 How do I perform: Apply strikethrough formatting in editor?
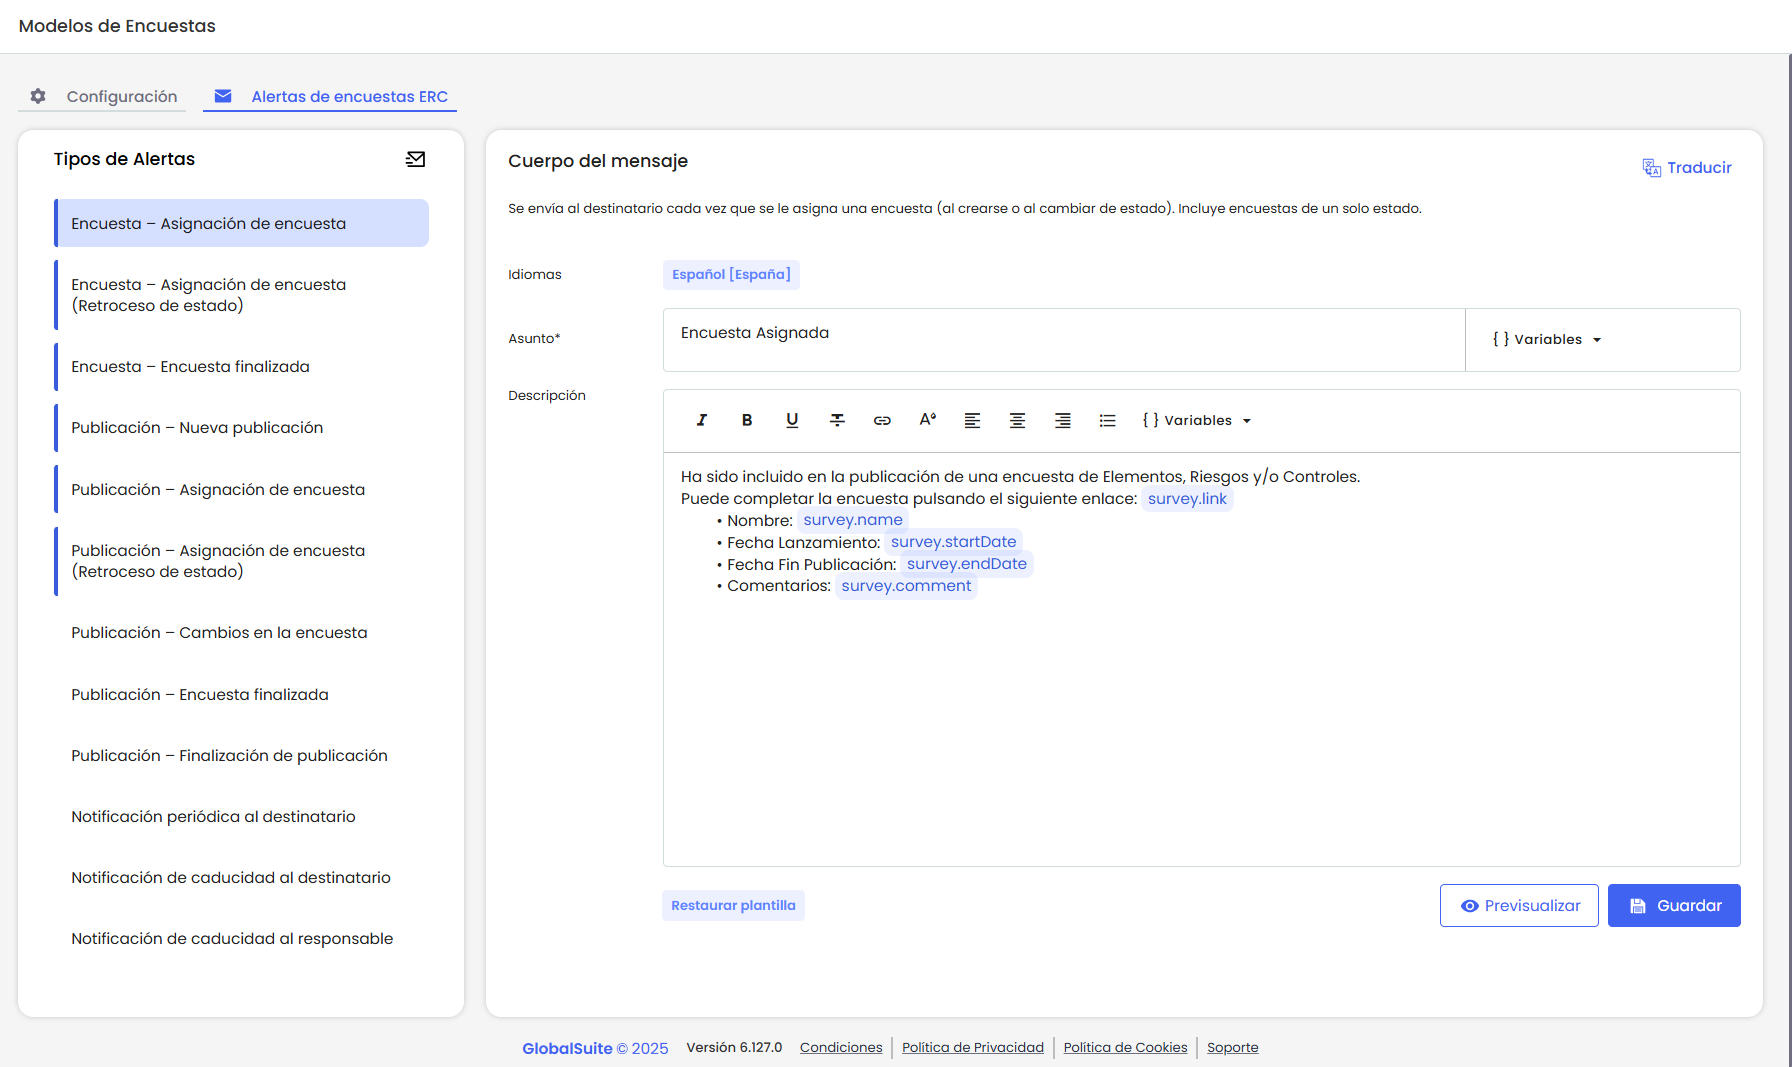pos(837,420)
